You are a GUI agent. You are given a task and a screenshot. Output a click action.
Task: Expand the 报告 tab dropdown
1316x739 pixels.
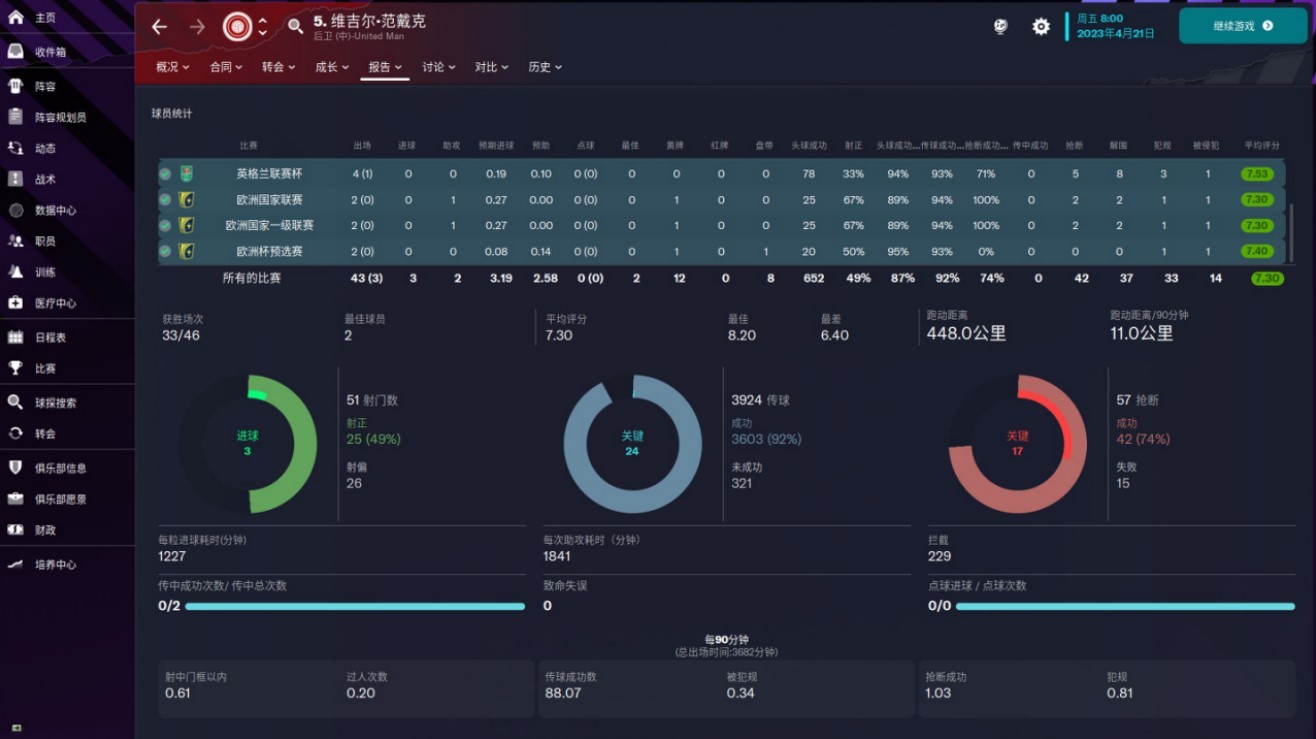pos(385,67)
